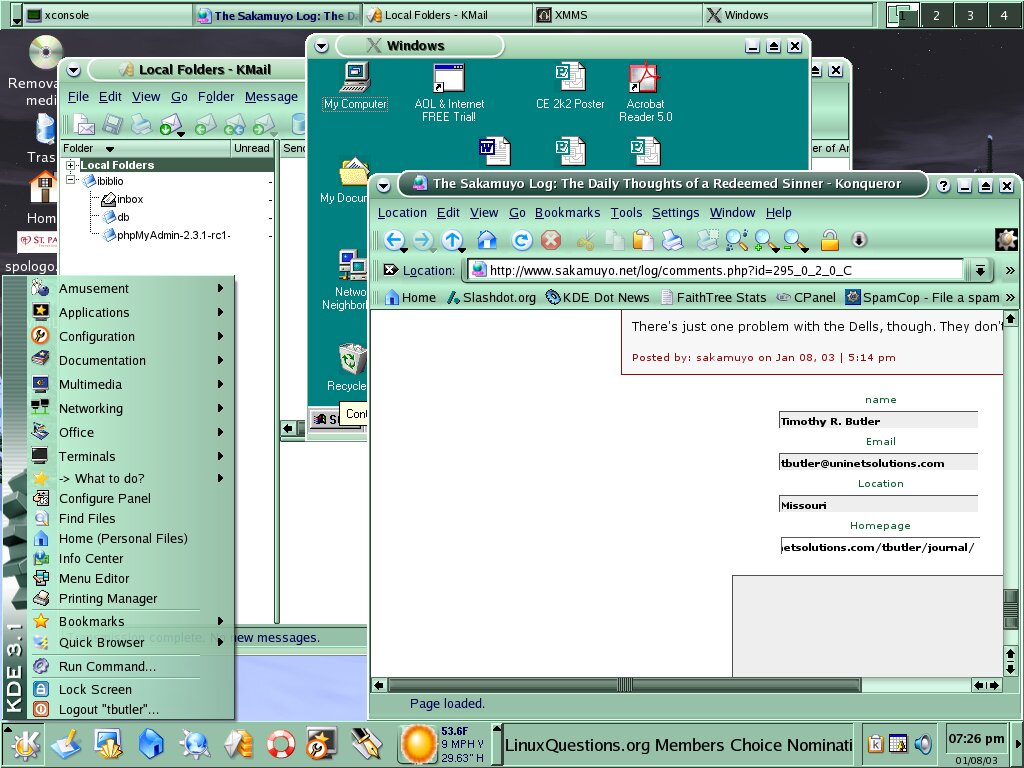This screenshot has width=1024, height=768.
Task: Click the Konqueror URL location field
Action: pos(716,270)
